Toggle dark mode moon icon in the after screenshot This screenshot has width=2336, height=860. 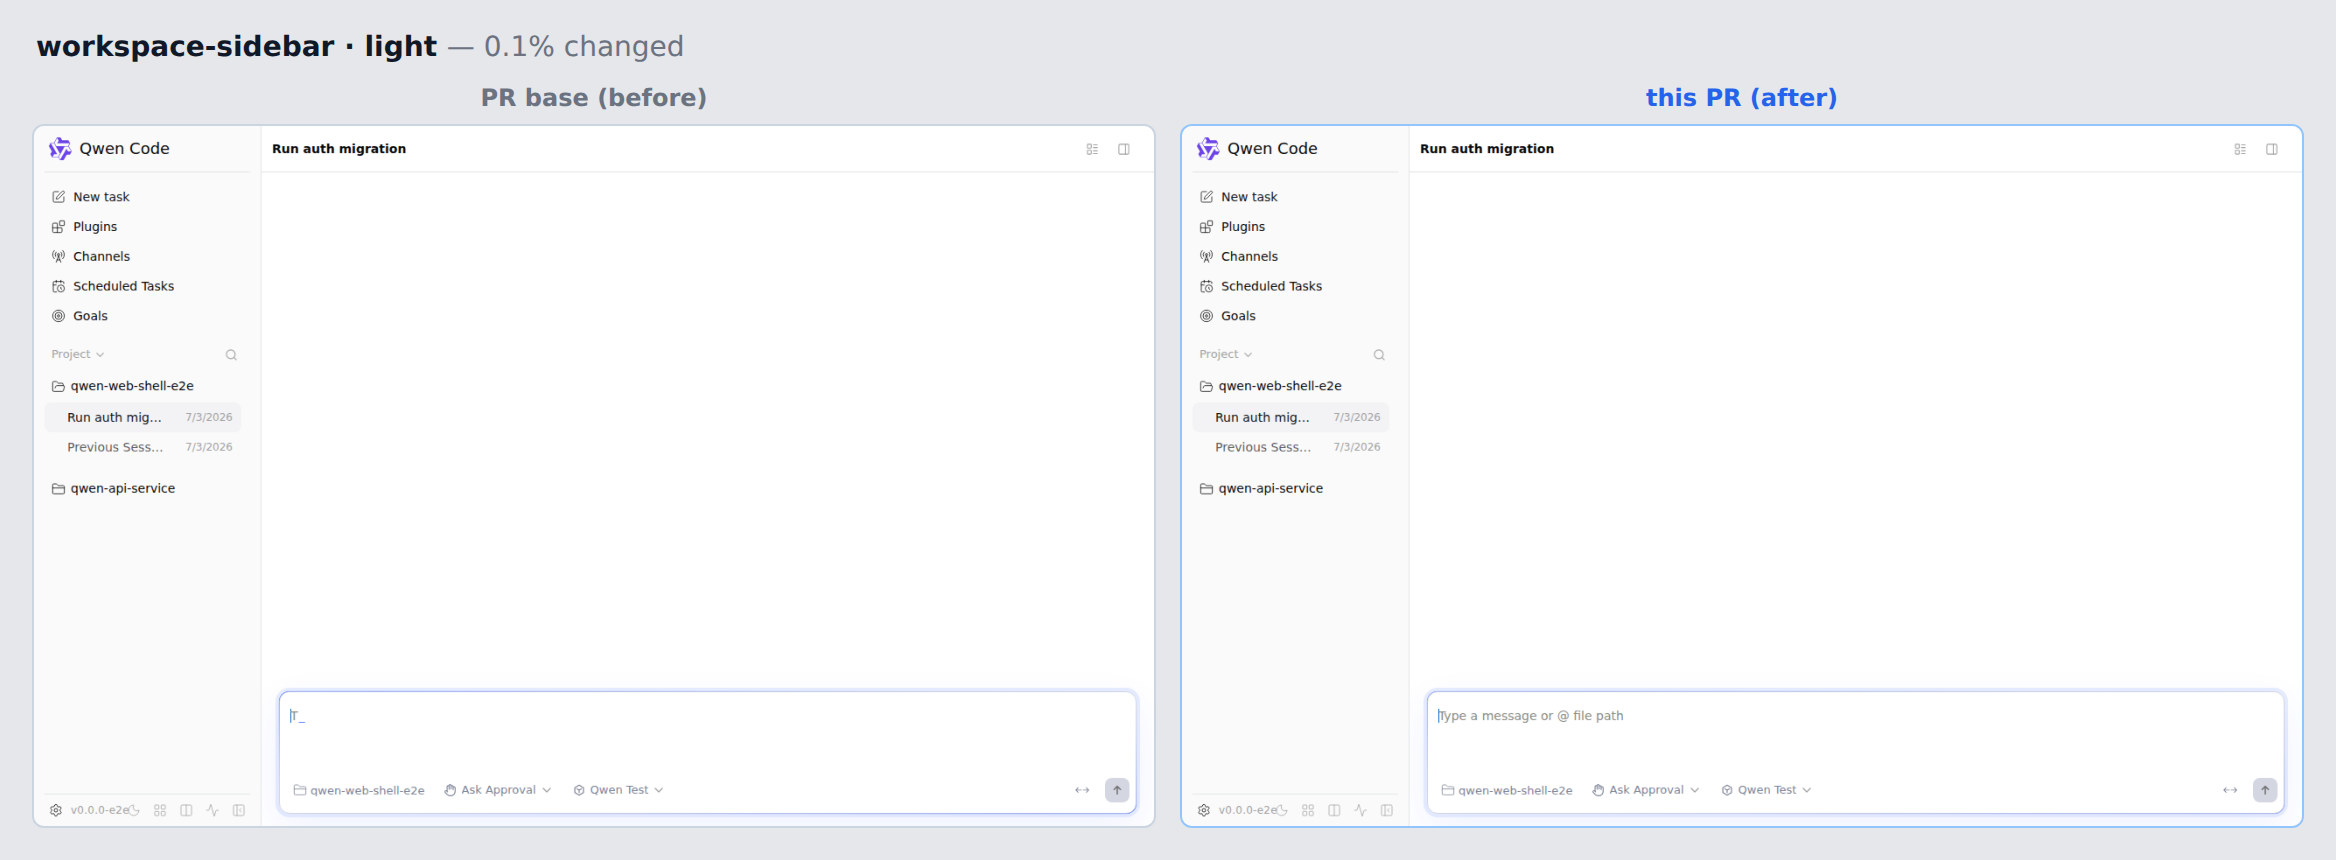tap(1282, 810)
